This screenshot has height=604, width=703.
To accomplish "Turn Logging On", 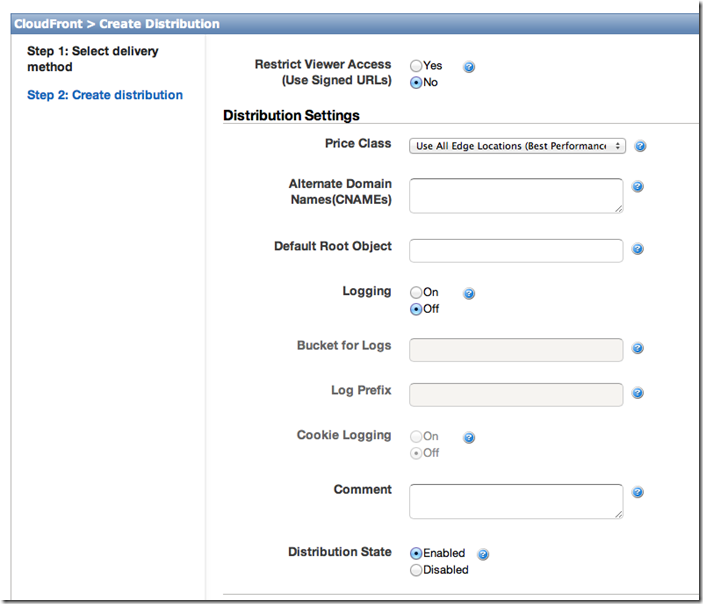I will click(x=416, y=292).
